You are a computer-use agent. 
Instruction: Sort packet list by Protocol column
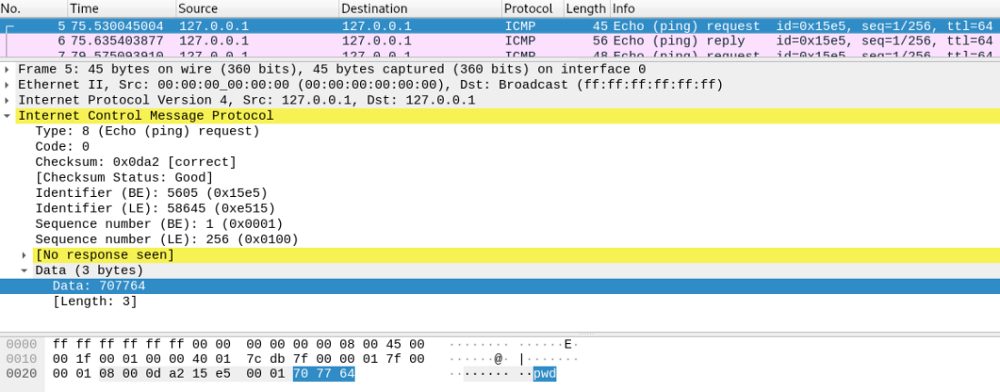click(533, 9)
